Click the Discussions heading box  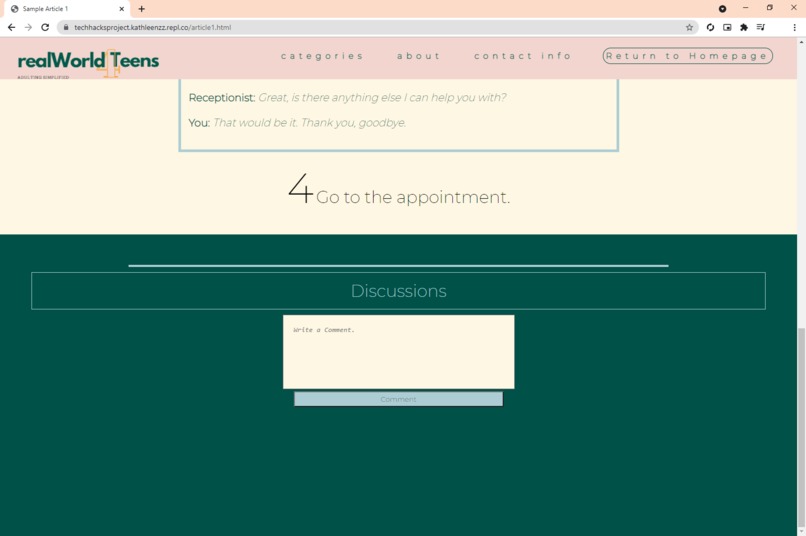398,291
